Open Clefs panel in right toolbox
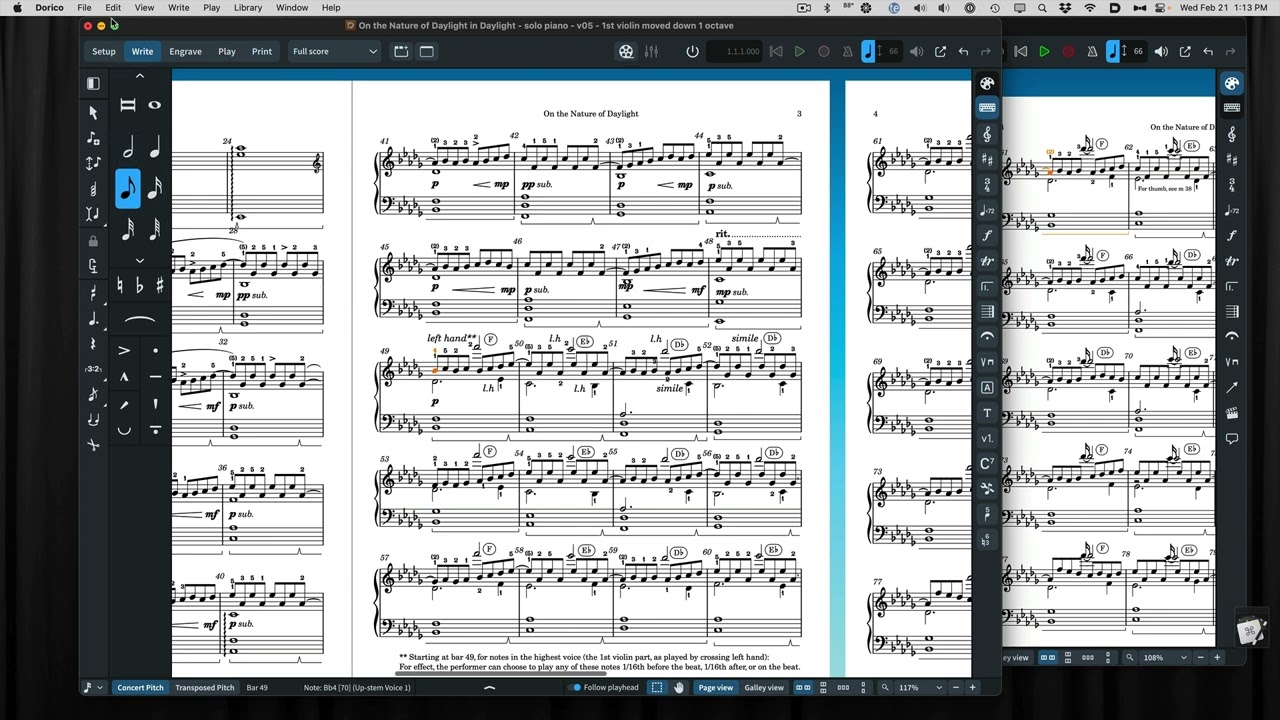 point(987,134)
